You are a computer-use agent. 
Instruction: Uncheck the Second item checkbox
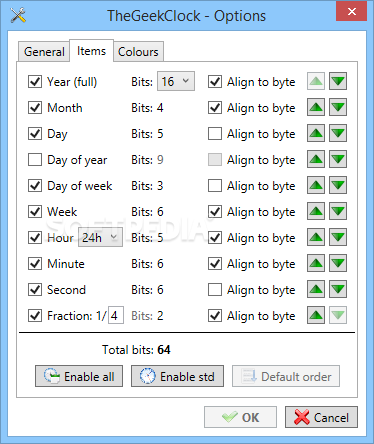(x=35, y=290)
